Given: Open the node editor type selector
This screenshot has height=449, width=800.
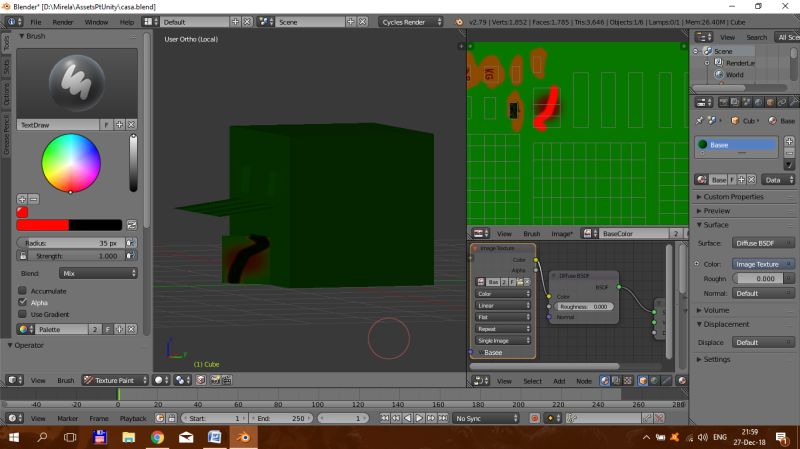Looking at the screenshot, I should click(481, 381).
